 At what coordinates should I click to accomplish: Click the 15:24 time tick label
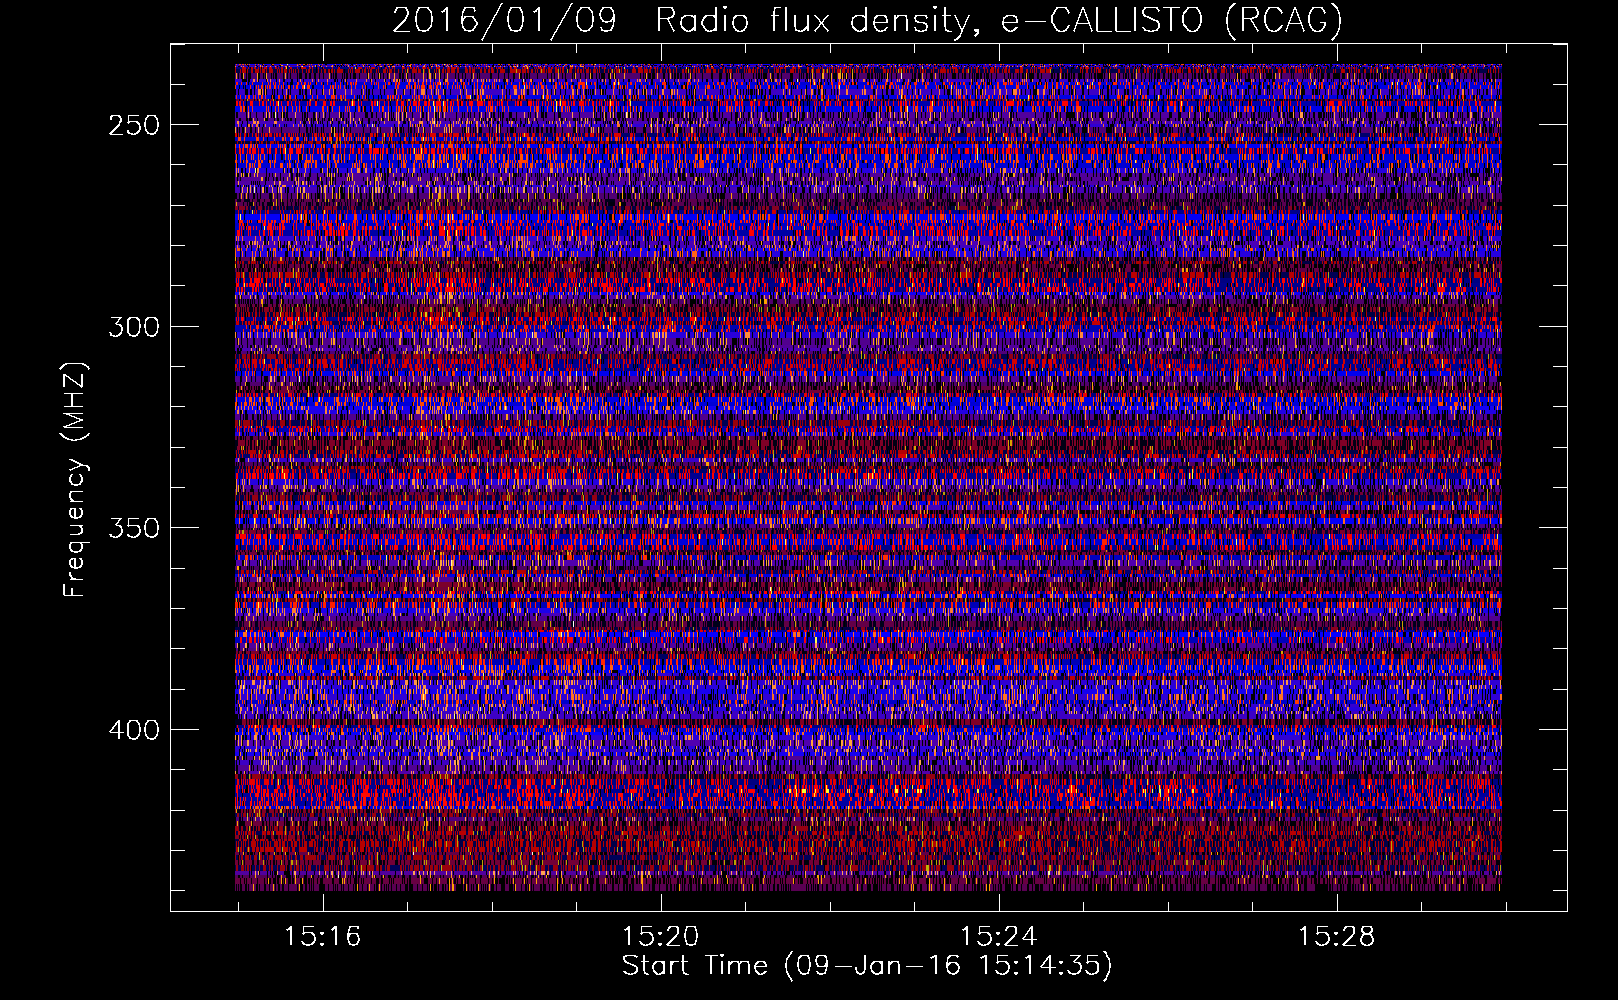point(998,937)
